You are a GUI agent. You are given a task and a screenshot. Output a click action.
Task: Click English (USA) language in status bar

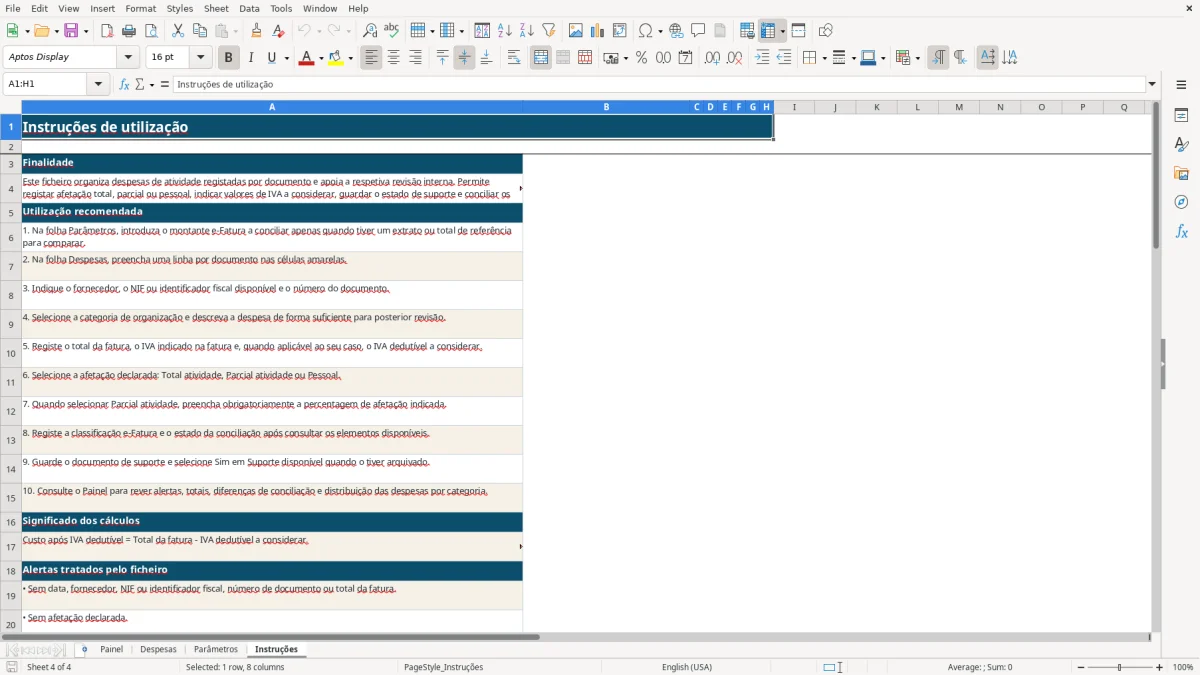[687, 667]
